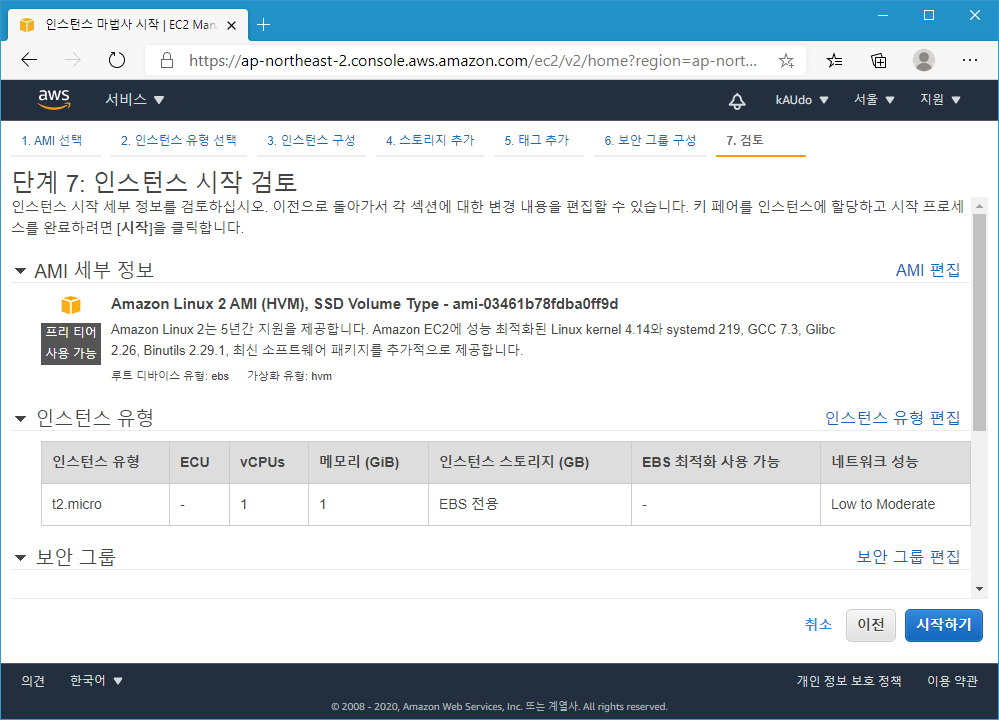
Task: Collapse the AMI 세부 정보 section
Action: click(20, 271)
